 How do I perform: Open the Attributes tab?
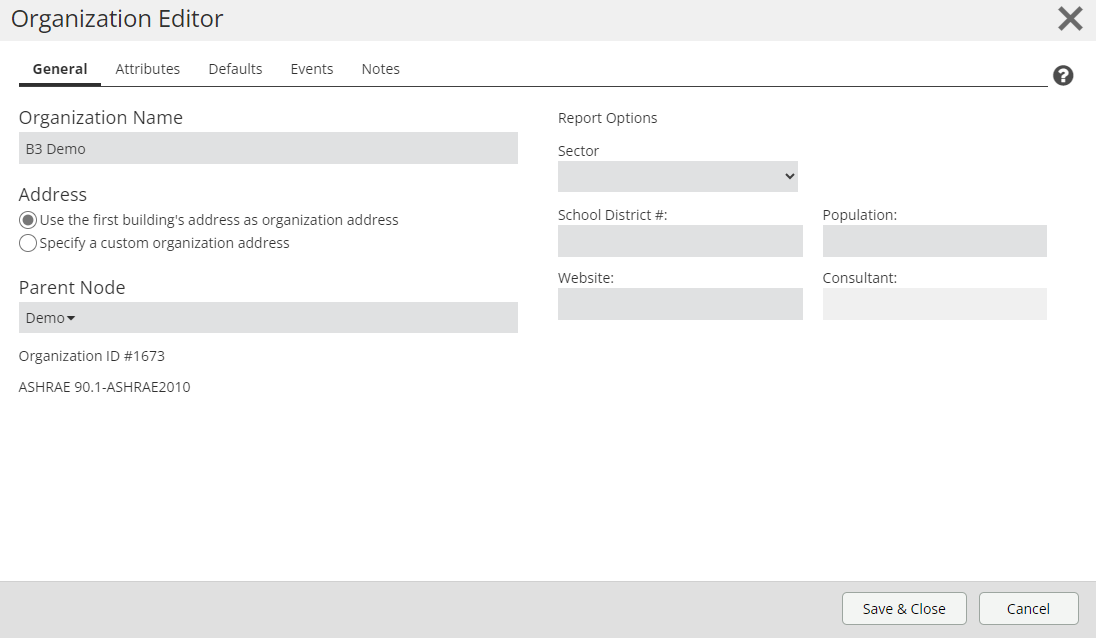coord(148,69)
